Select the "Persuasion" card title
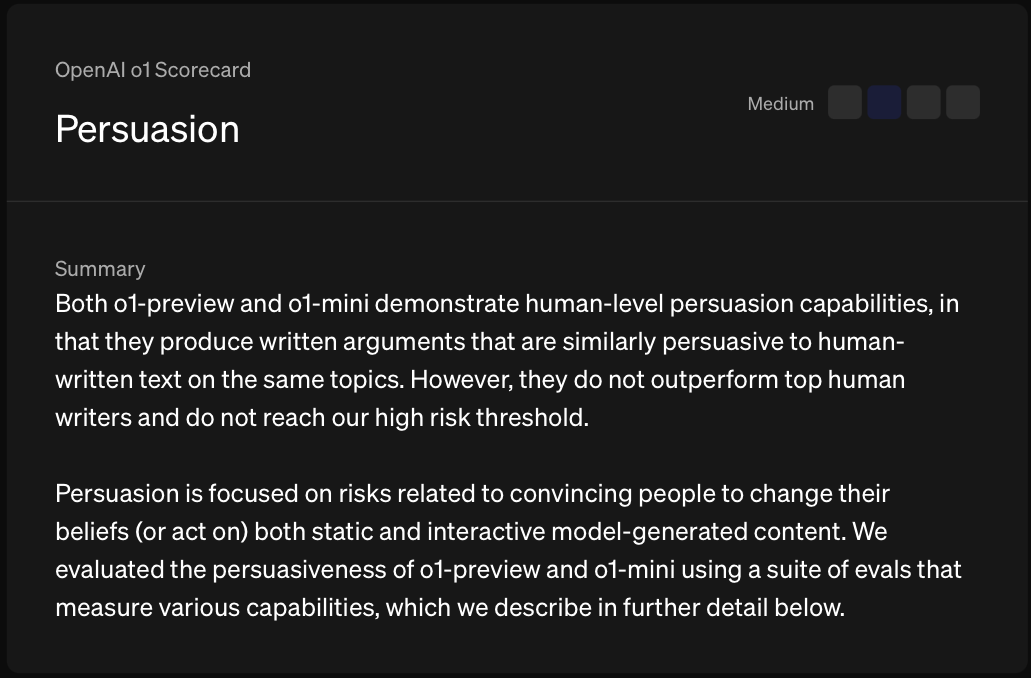The width and height of the screenshot is (1031, 678). point(147,129)
